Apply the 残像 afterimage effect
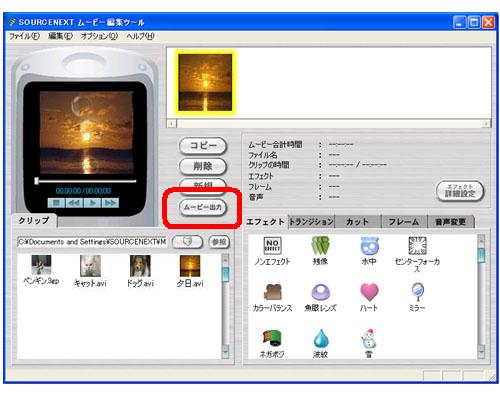The width and height of the screenshot is (500, 397). 320,246
